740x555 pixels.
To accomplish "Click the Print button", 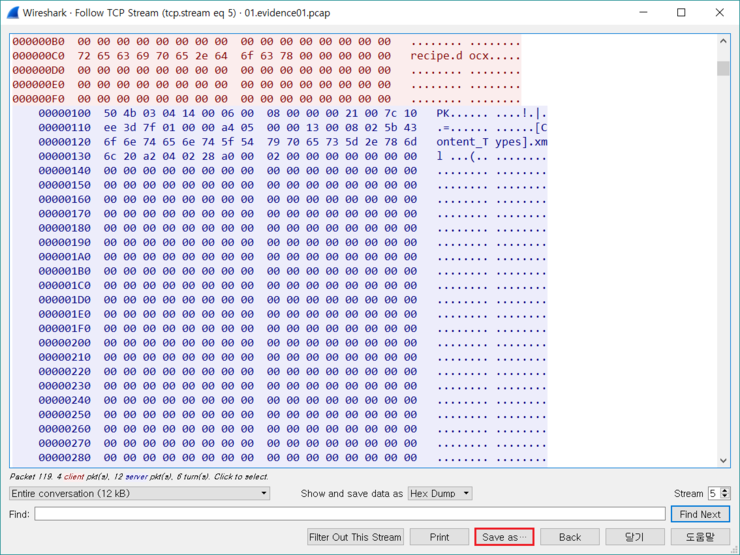I will pos(439,537).
